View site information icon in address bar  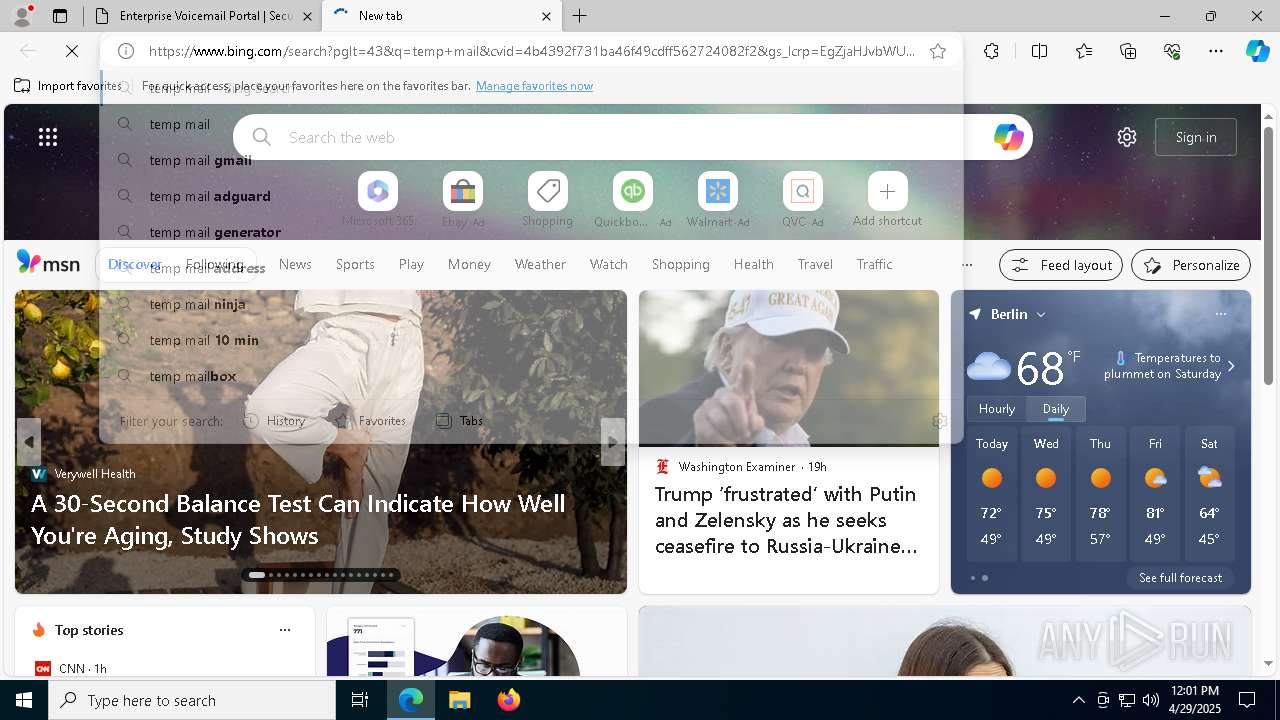(126, 51)
